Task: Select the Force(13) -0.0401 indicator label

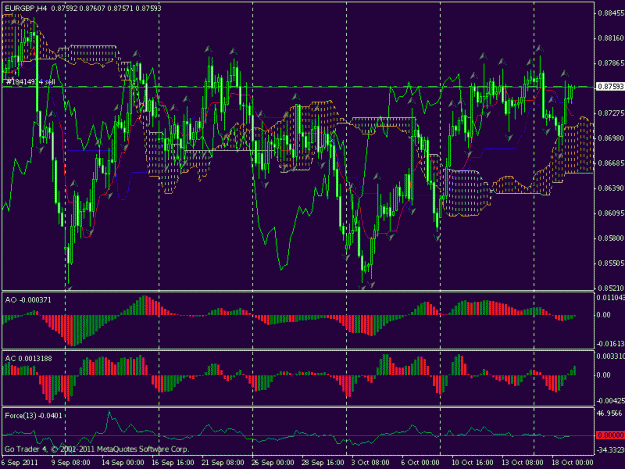Action: tap(33, 416)
